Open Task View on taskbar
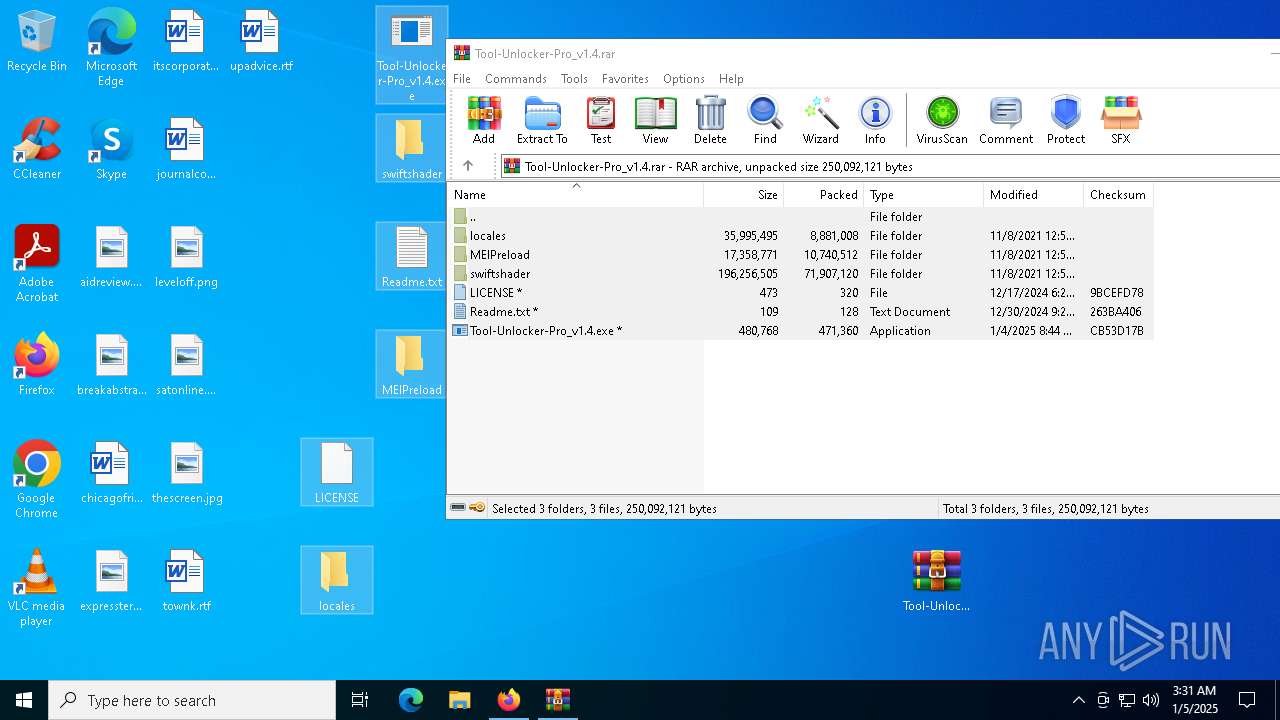The height and width of the screenshot is (720, 1280). pos(360,700)
